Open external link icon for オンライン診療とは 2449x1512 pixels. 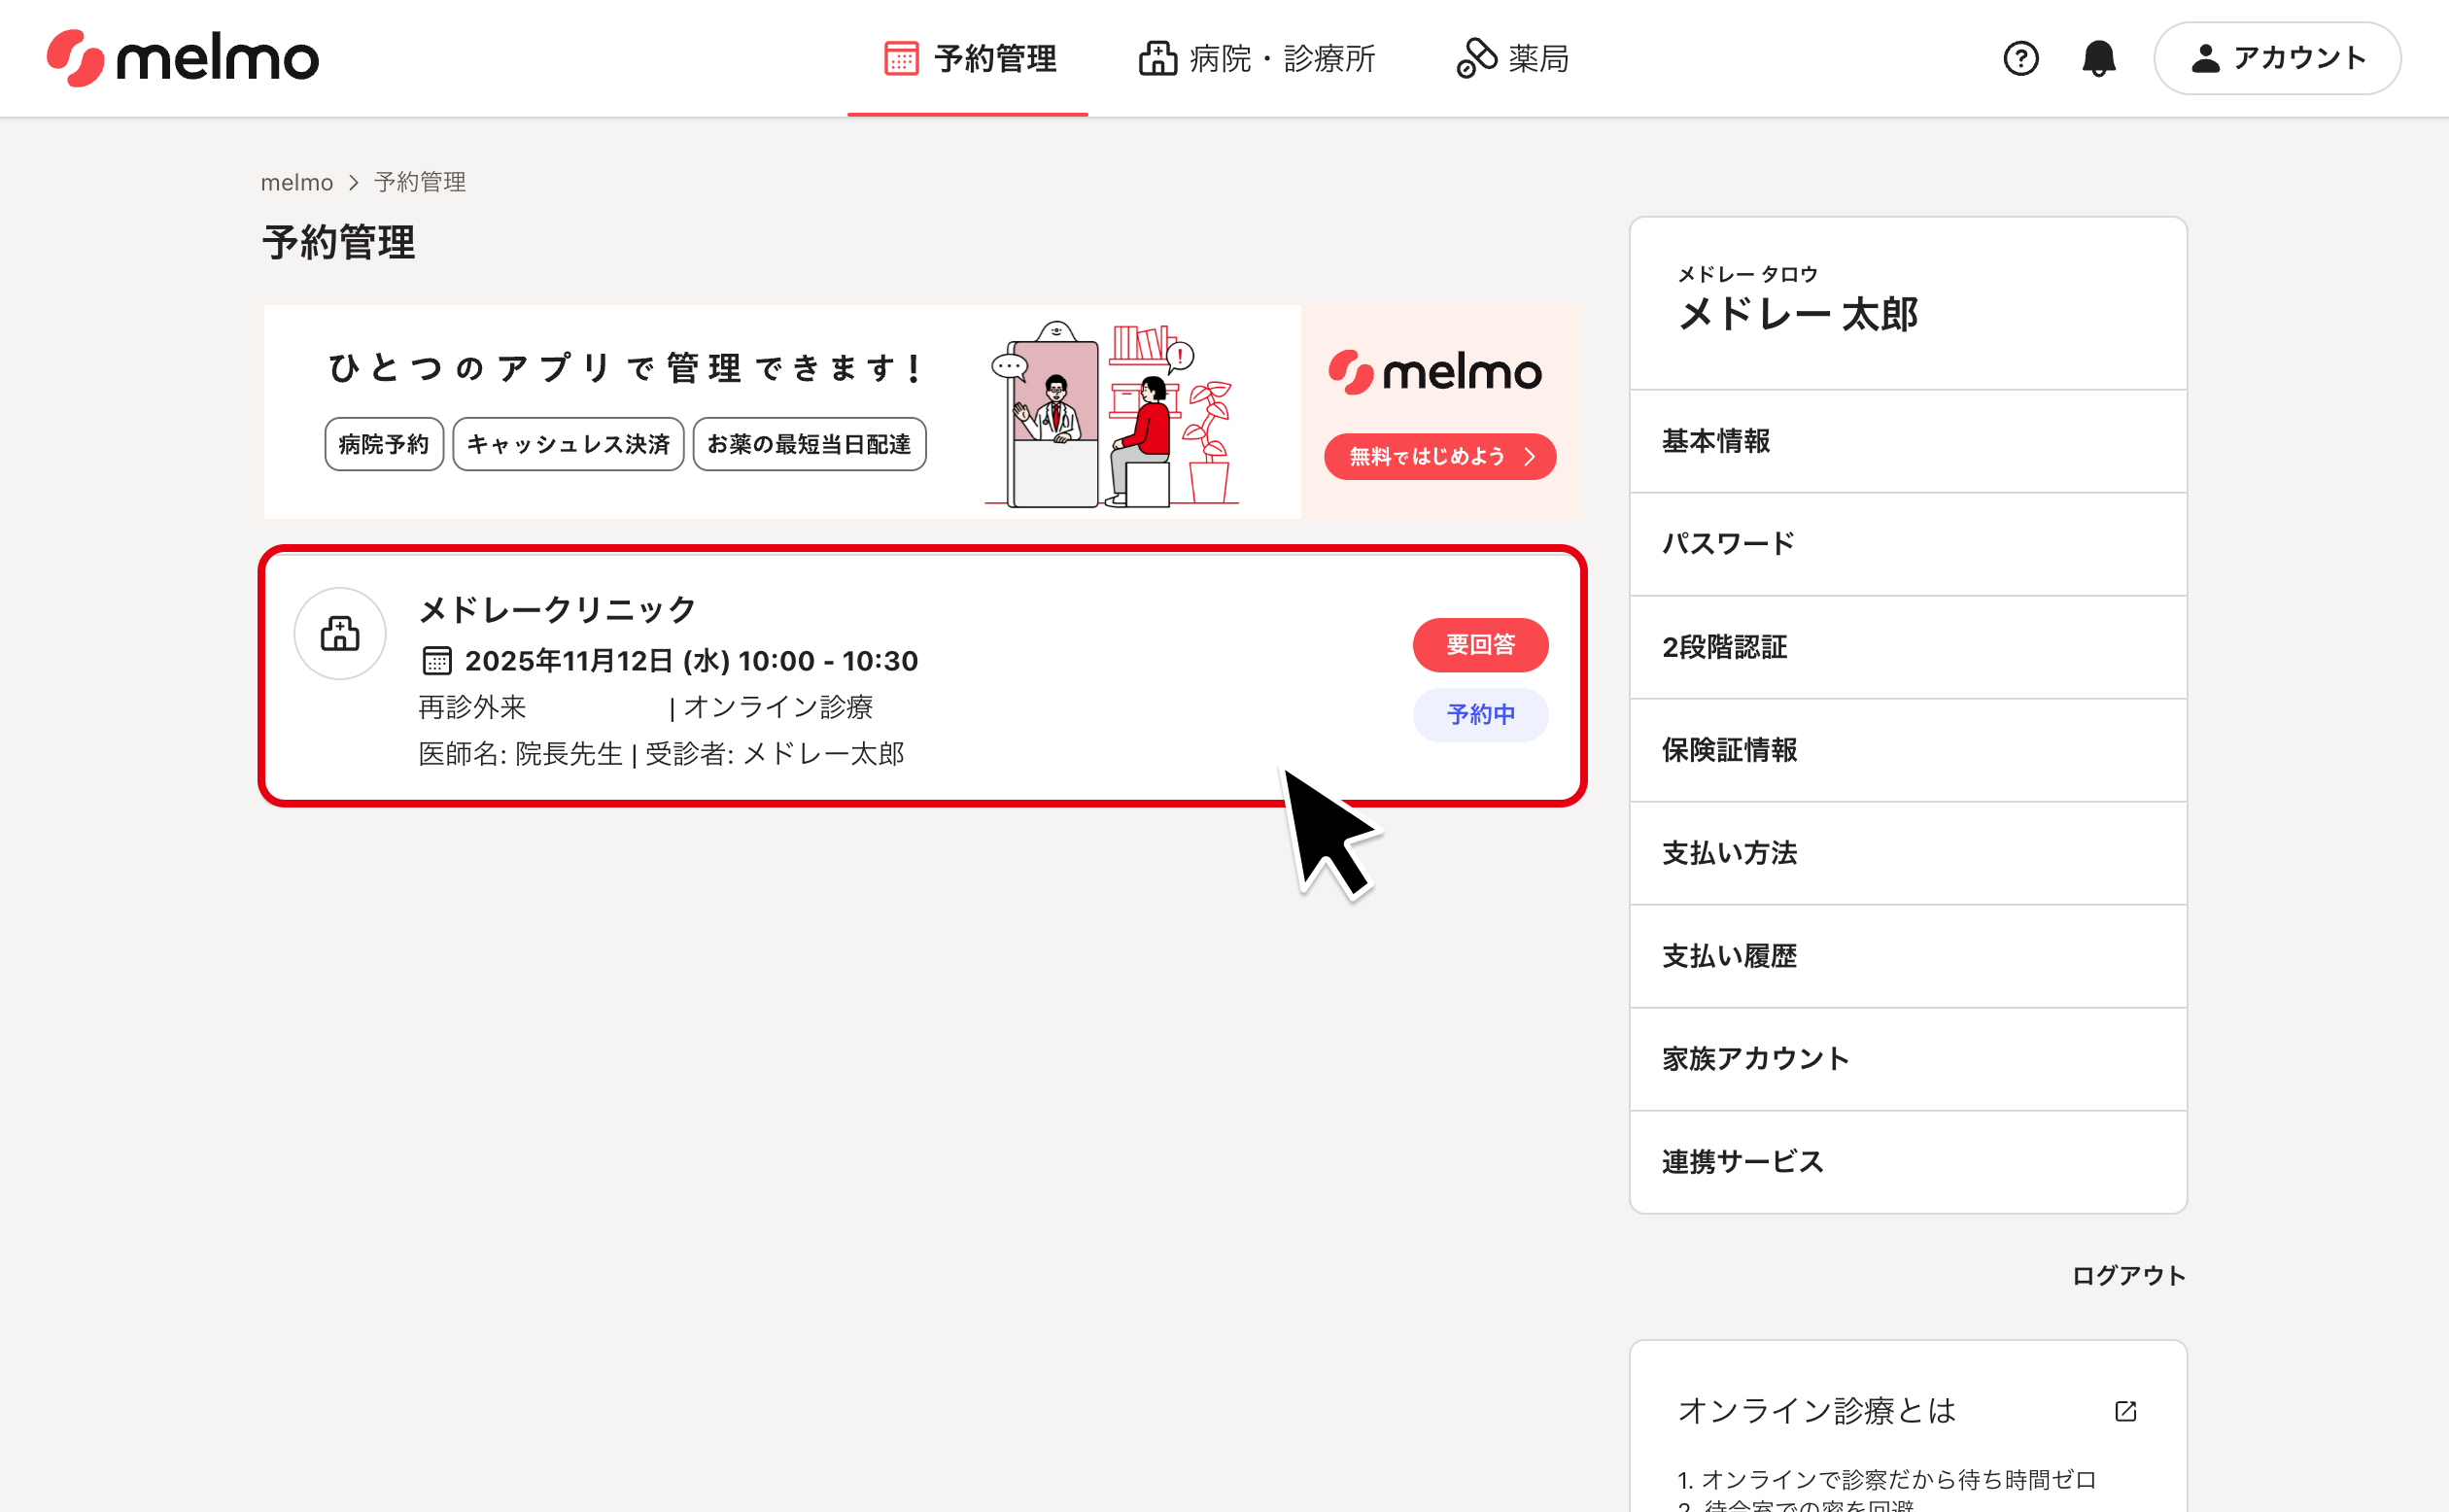point(2125,1410)
